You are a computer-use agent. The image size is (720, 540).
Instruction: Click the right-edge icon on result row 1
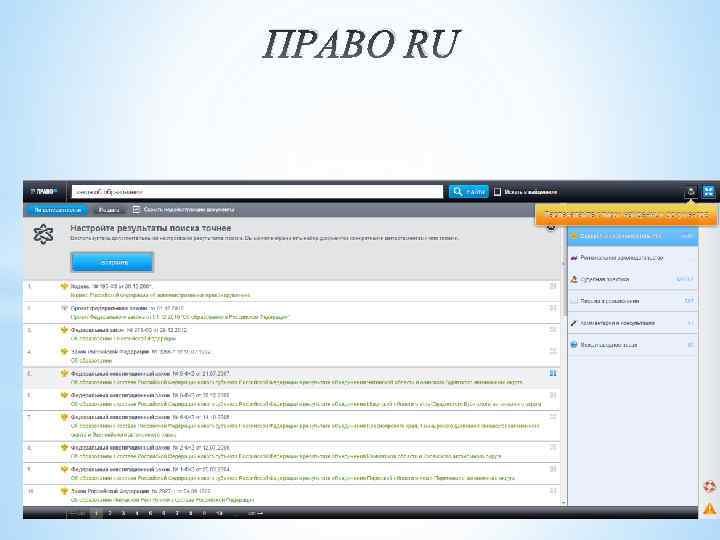553,286
